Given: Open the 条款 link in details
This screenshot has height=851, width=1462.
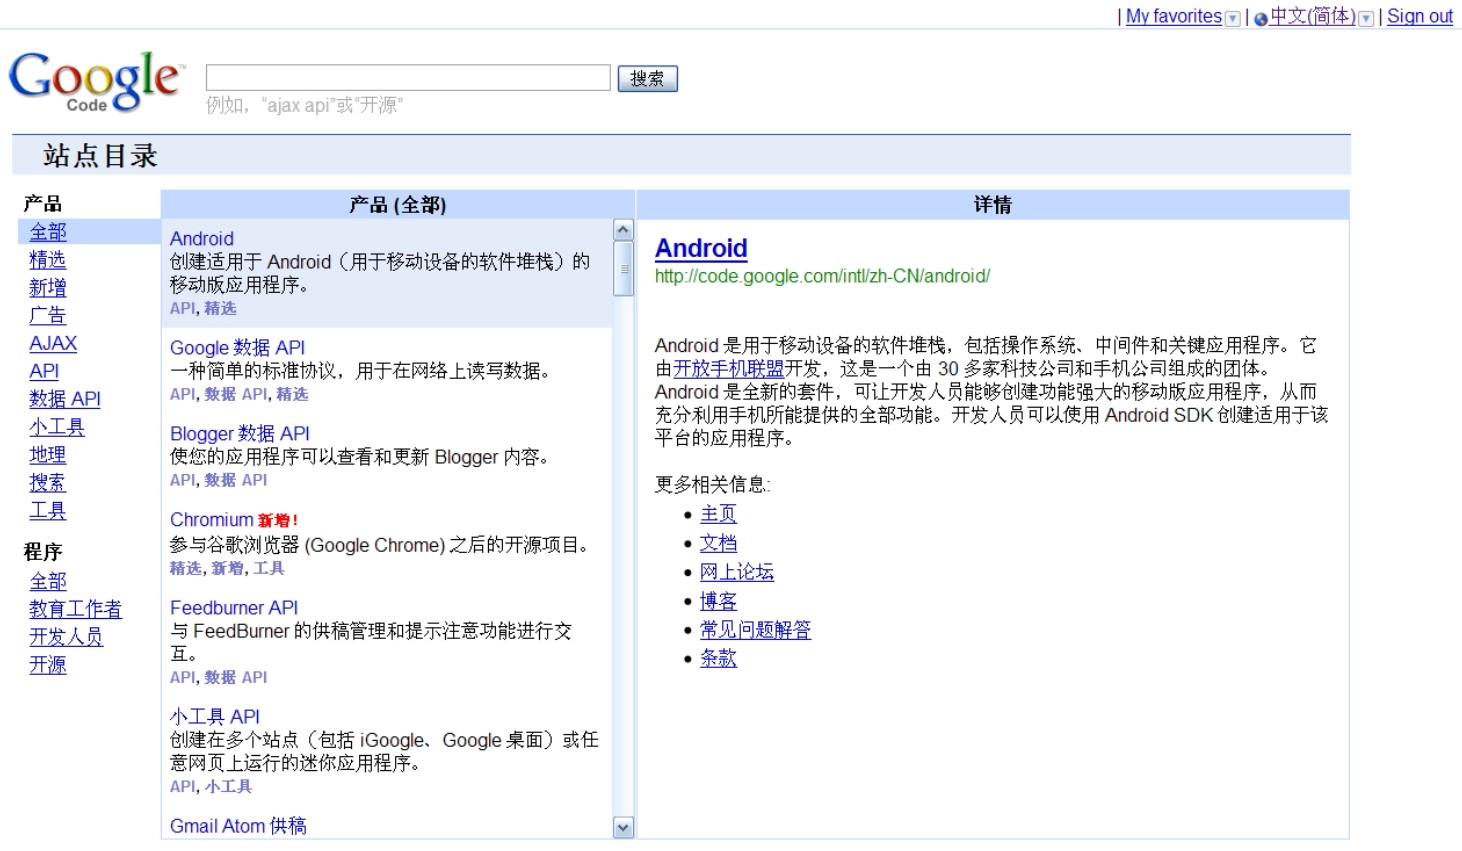Looking at the screenshot, I should [x=718, y=658].
